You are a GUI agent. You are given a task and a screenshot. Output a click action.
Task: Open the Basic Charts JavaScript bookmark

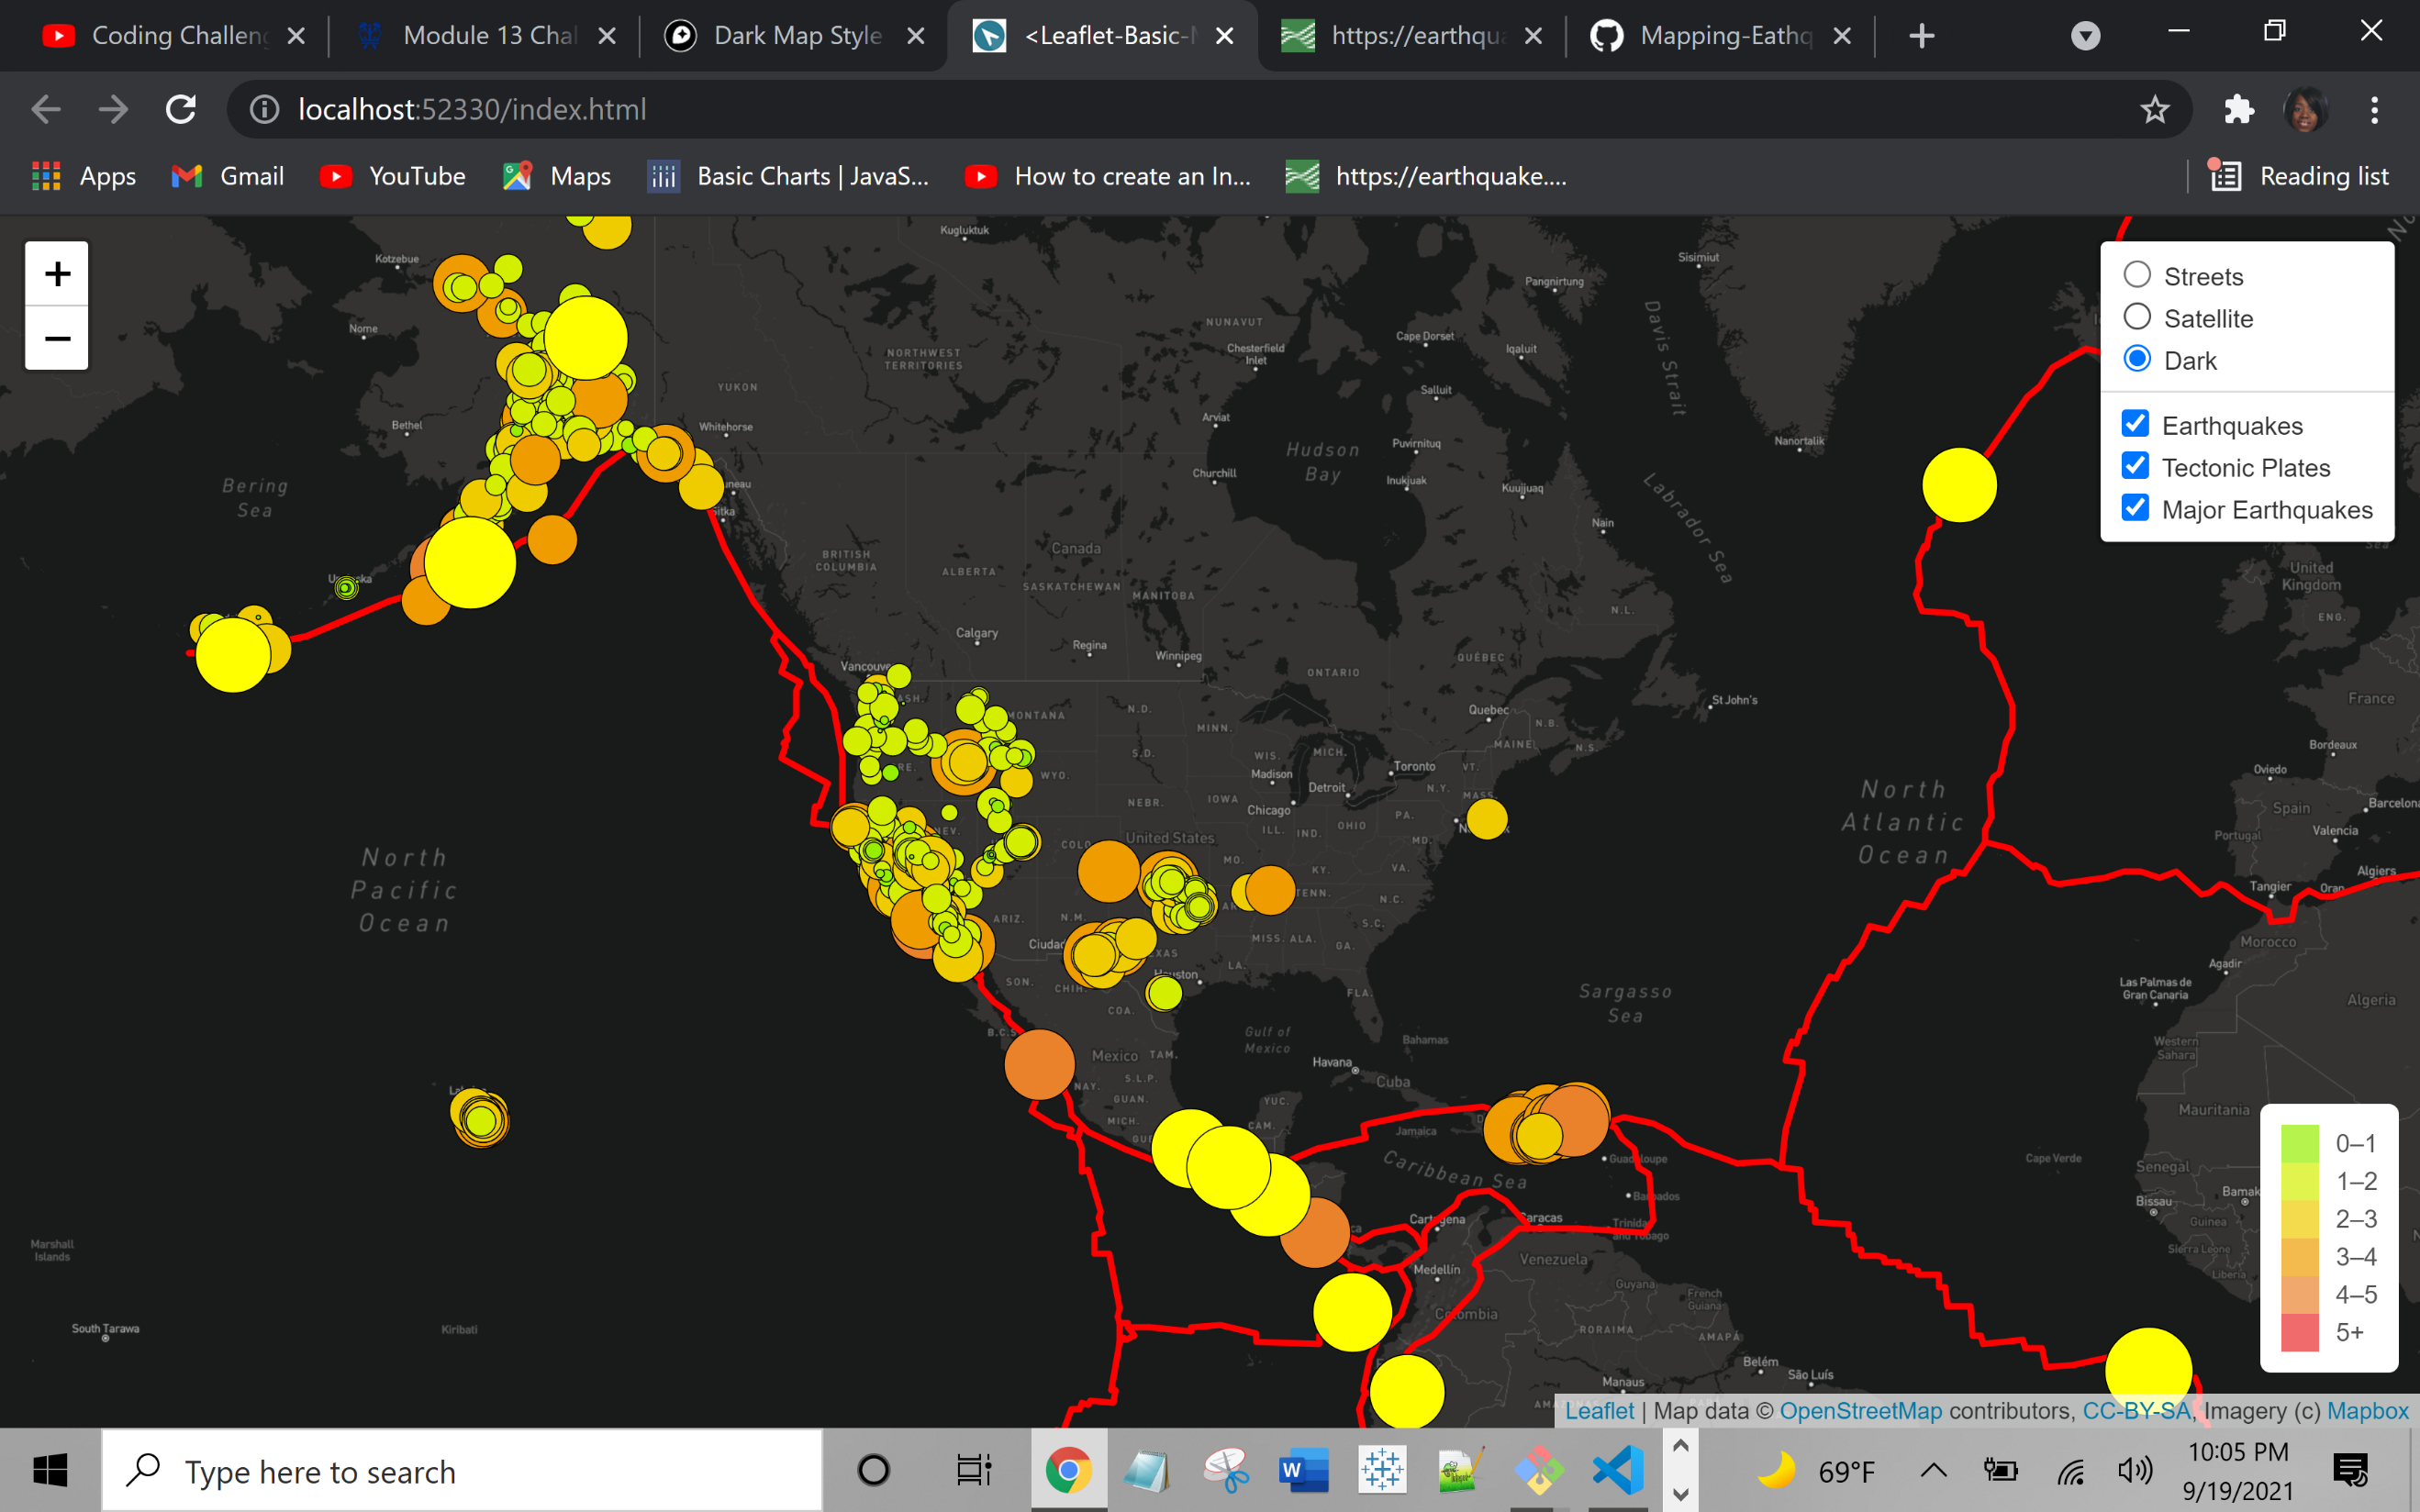[788, 176]
